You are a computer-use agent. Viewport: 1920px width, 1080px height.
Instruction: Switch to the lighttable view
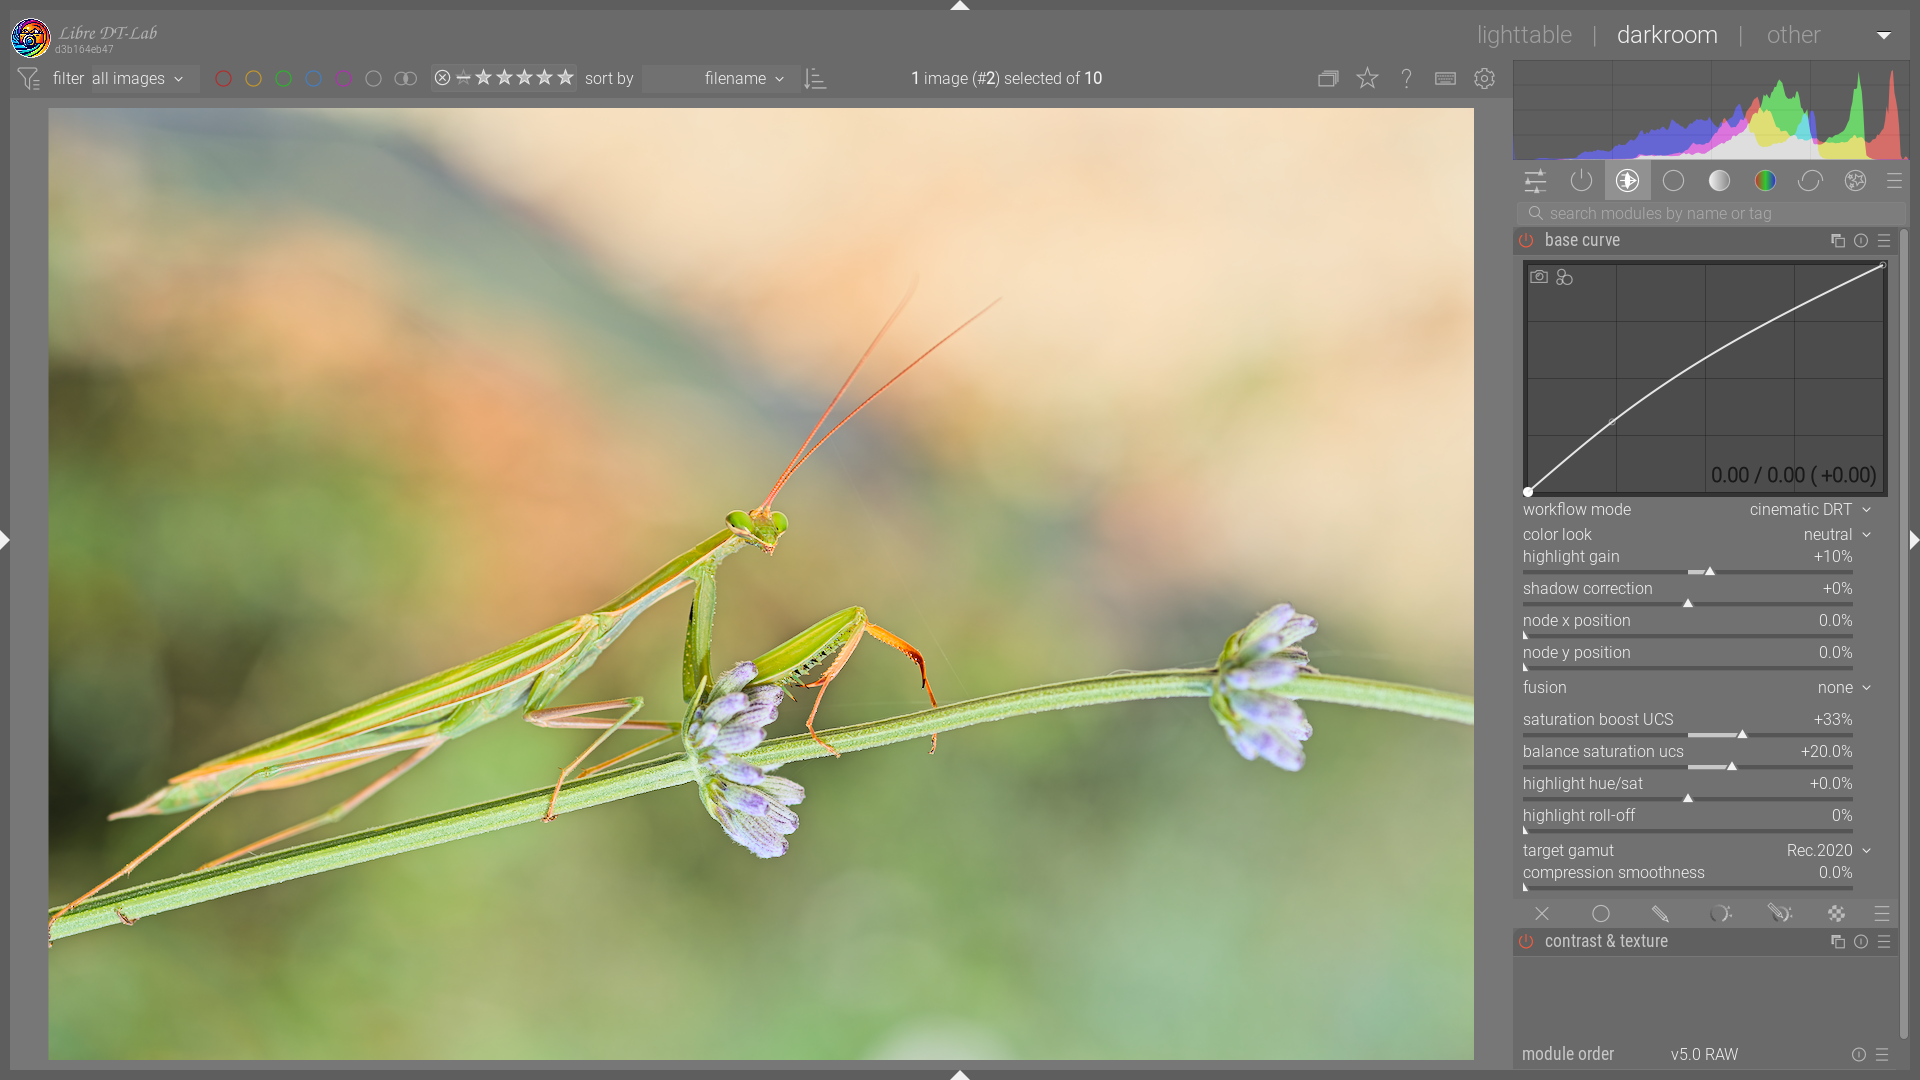pyautogui.click(x=1524, y=35)
